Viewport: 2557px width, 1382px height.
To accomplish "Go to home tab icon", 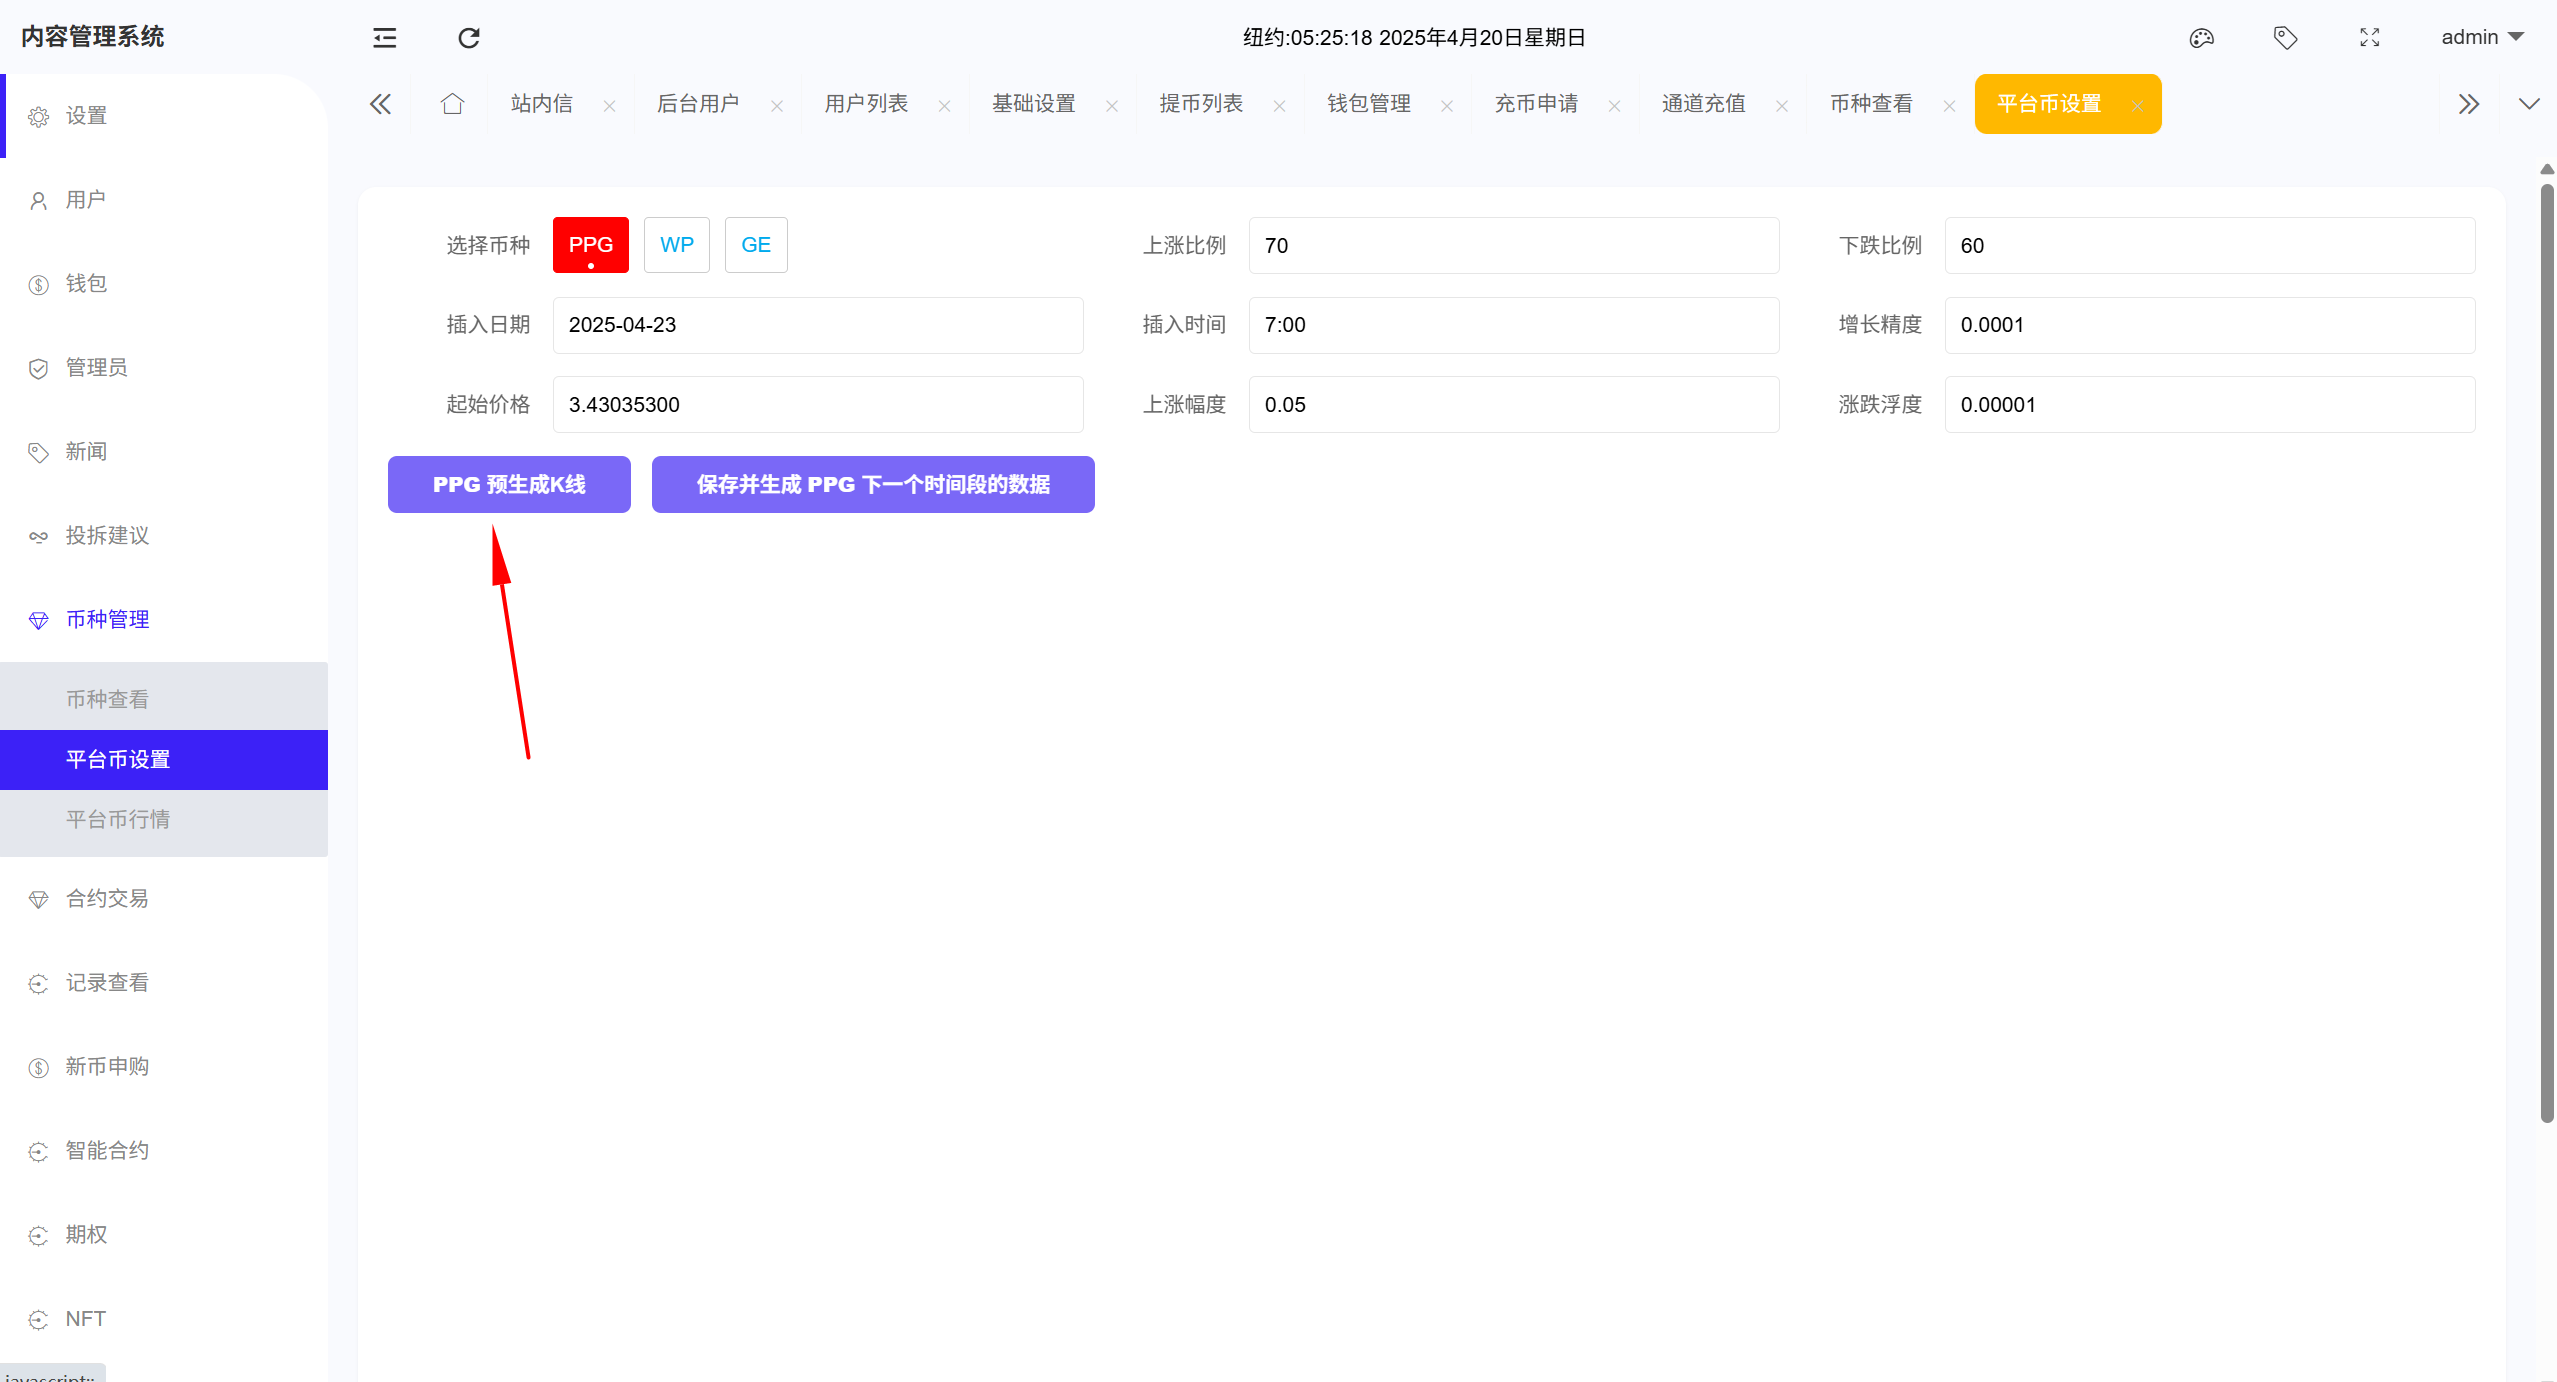I will [452, 104].
